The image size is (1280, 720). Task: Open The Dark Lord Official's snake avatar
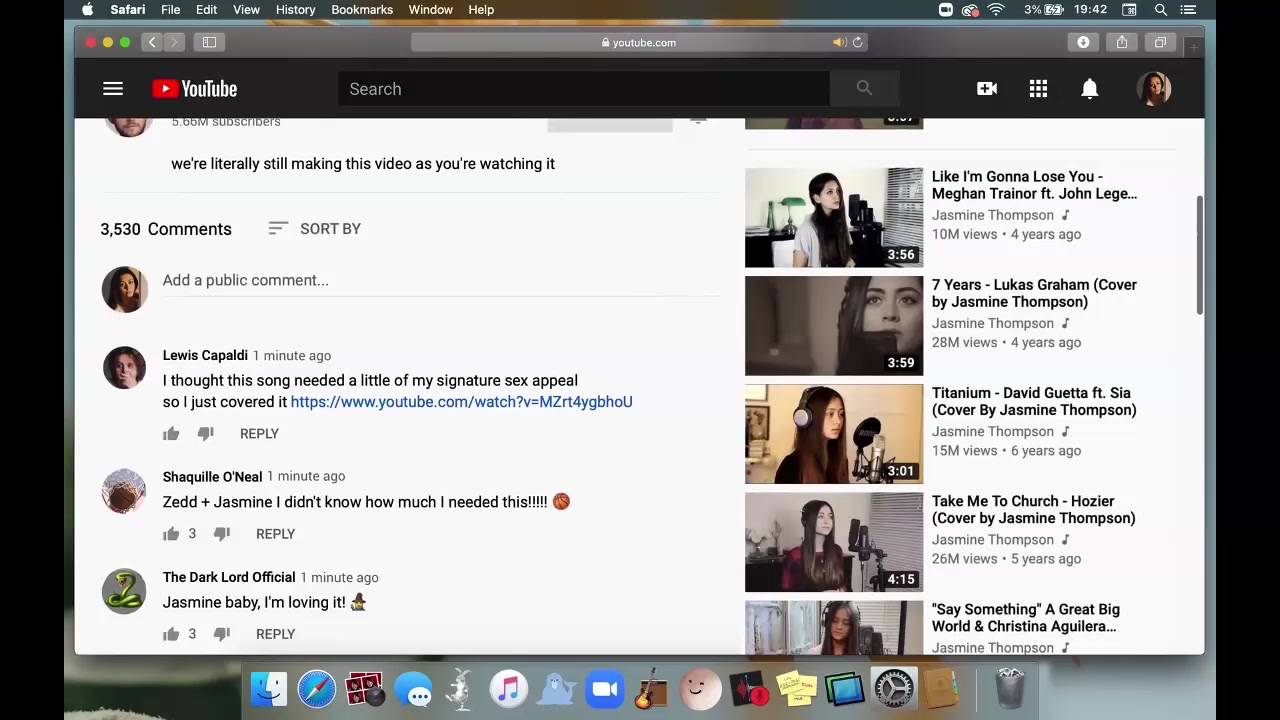[x=124, y=591]
